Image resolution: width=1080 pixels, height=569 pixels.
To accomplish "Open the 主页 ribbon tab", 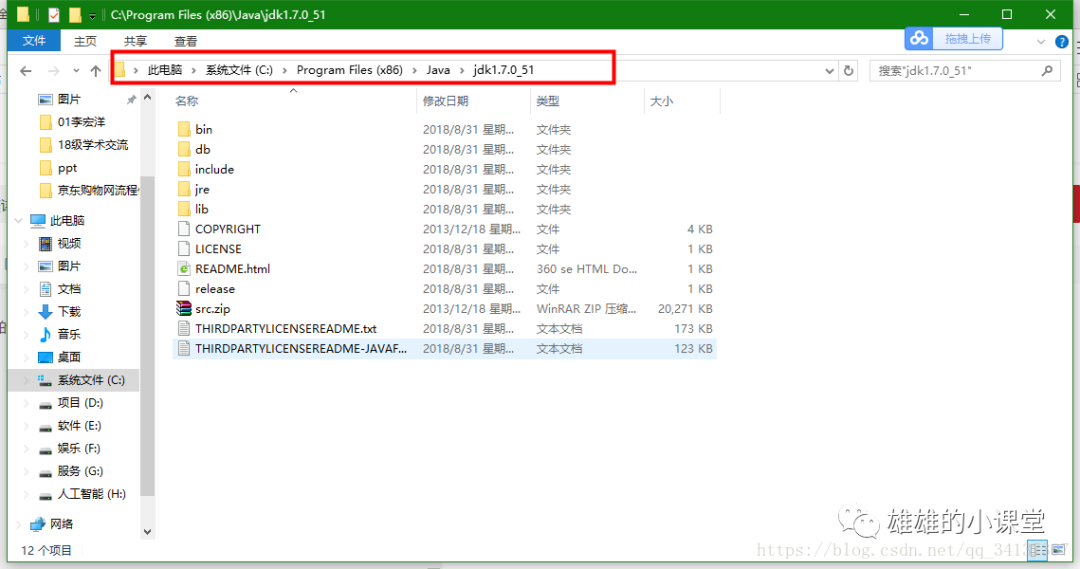I will point(85,41).
